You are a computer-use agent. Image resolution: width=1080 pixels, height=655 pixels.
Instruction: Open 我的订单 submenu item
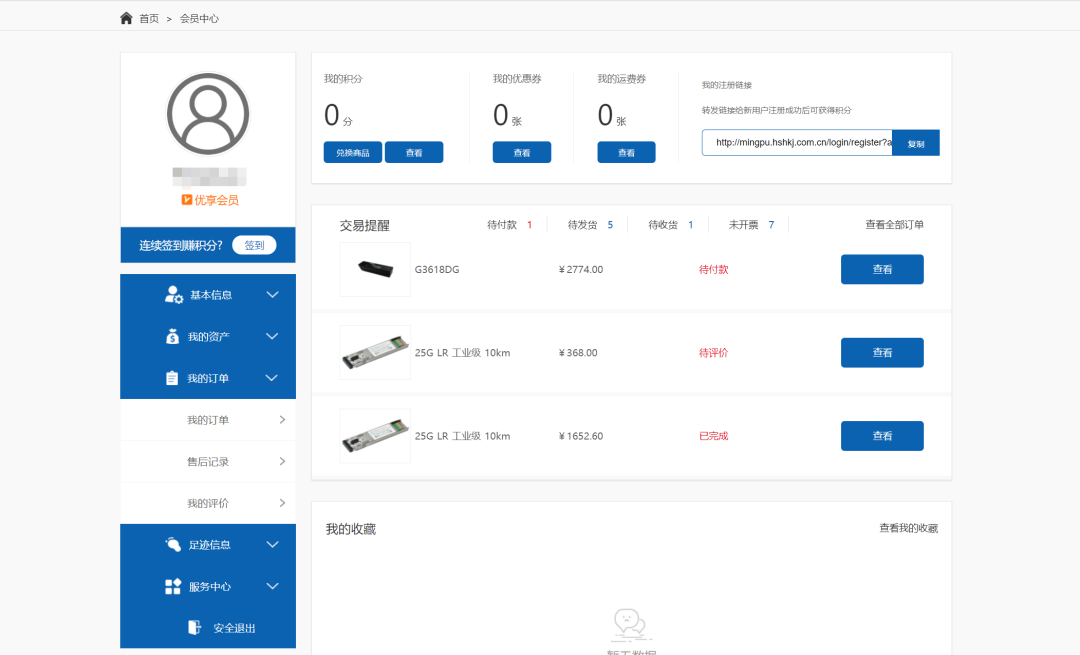click(208, 420)
